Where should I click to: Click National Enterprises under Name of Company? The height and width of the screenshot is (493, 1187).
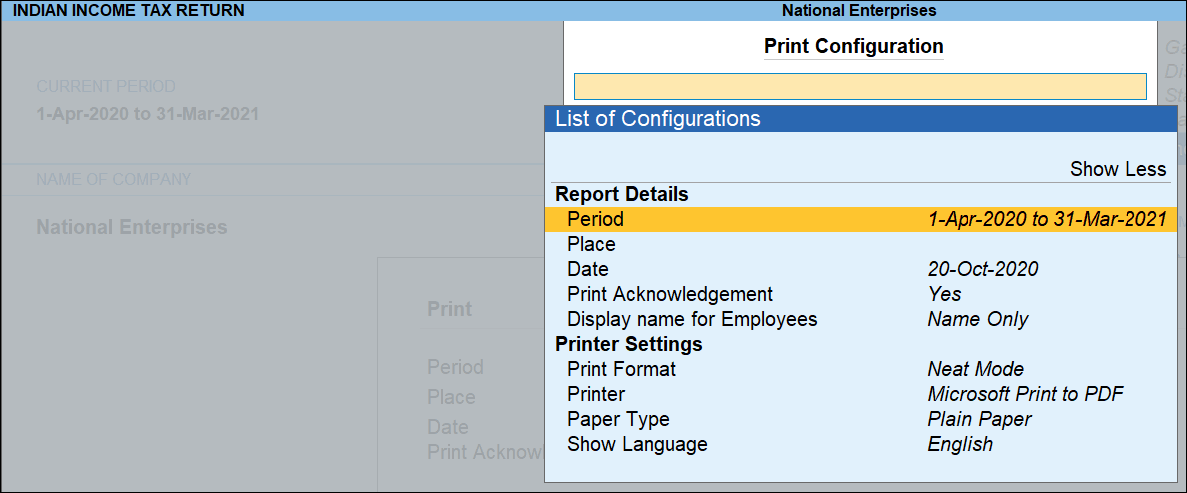pos(131,227)
